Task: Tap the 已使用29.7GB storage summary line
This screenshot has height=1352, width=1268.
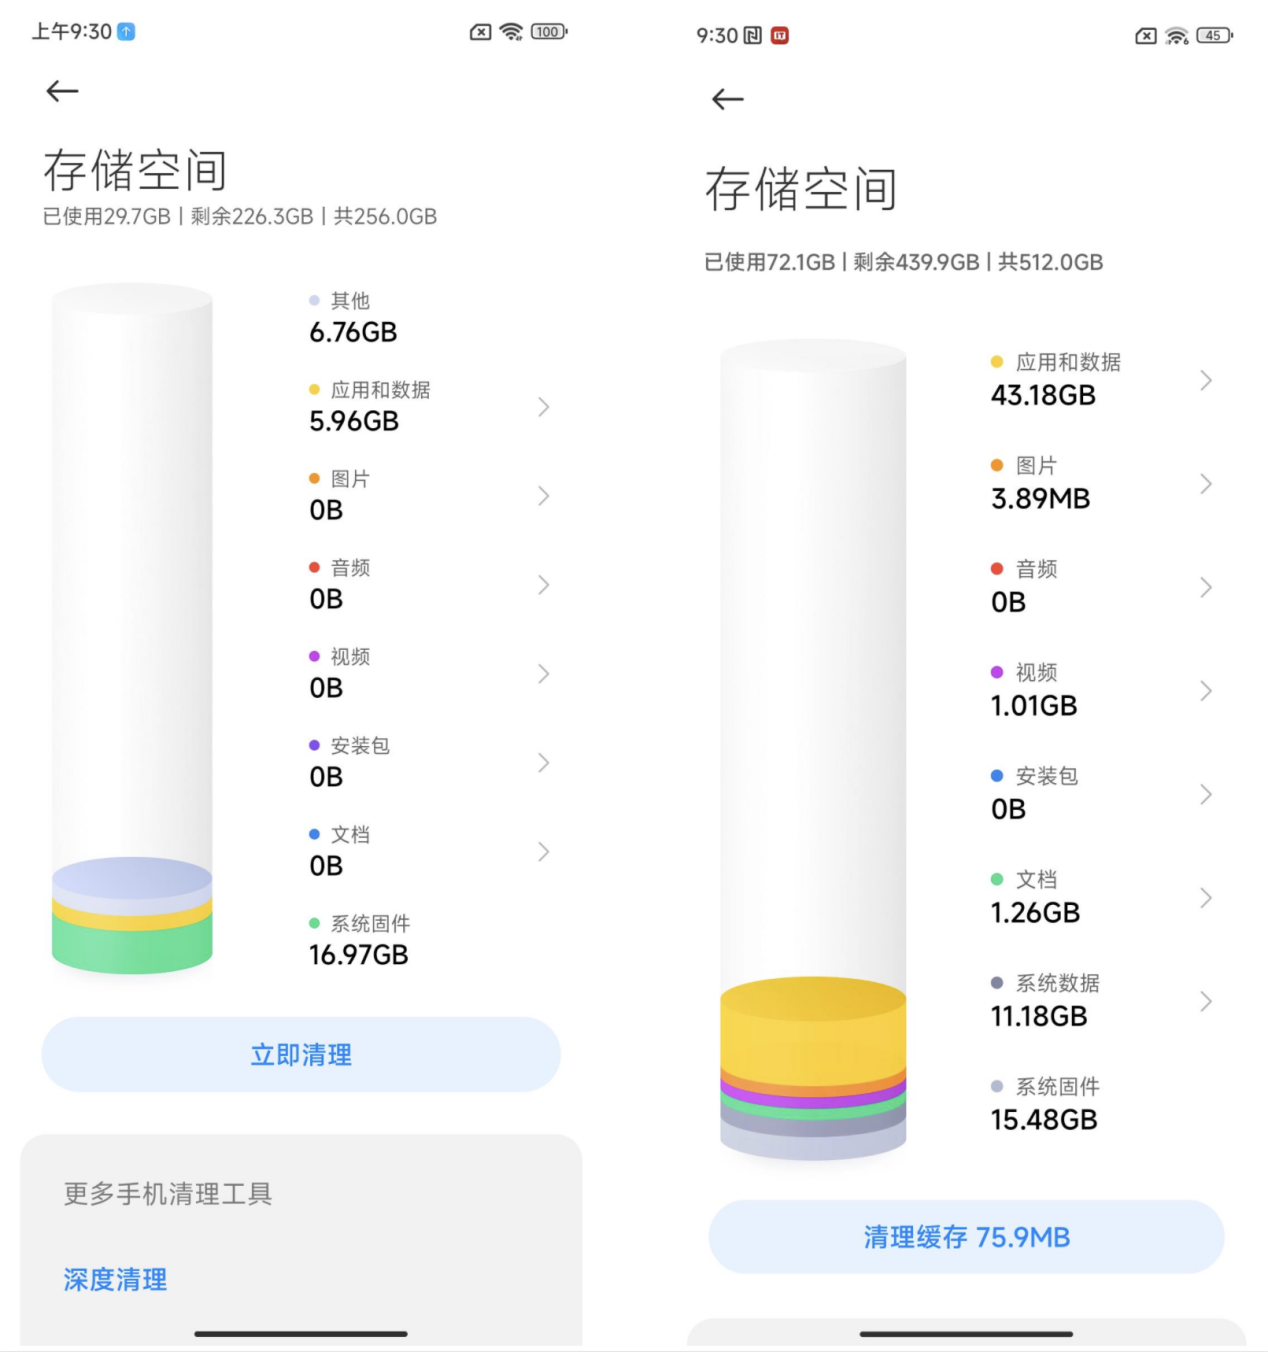Action: (240, 217)
